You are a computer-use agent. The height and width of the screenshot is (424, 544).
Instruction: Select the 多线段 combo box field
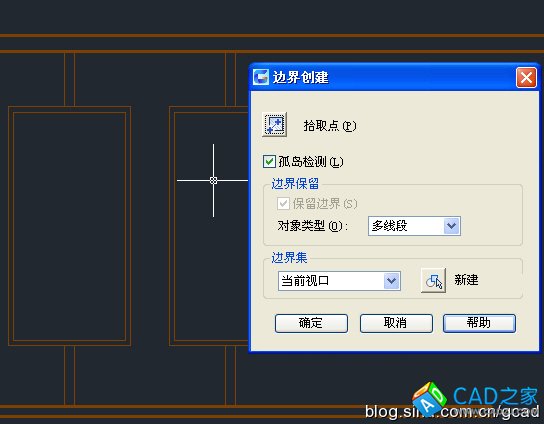click(414, 226)
